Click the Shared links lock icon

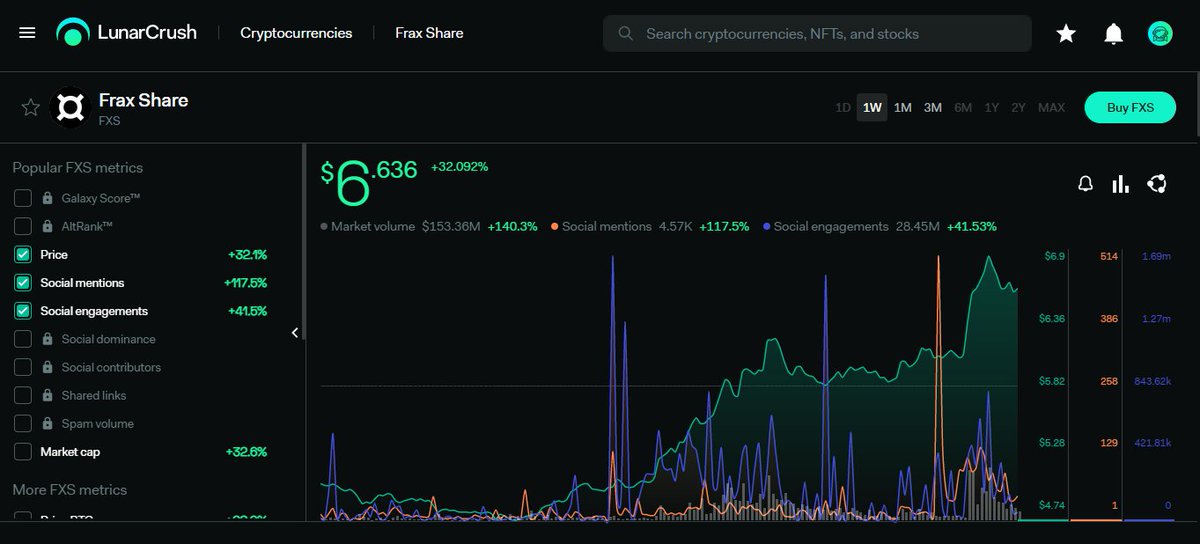point(48,395)
